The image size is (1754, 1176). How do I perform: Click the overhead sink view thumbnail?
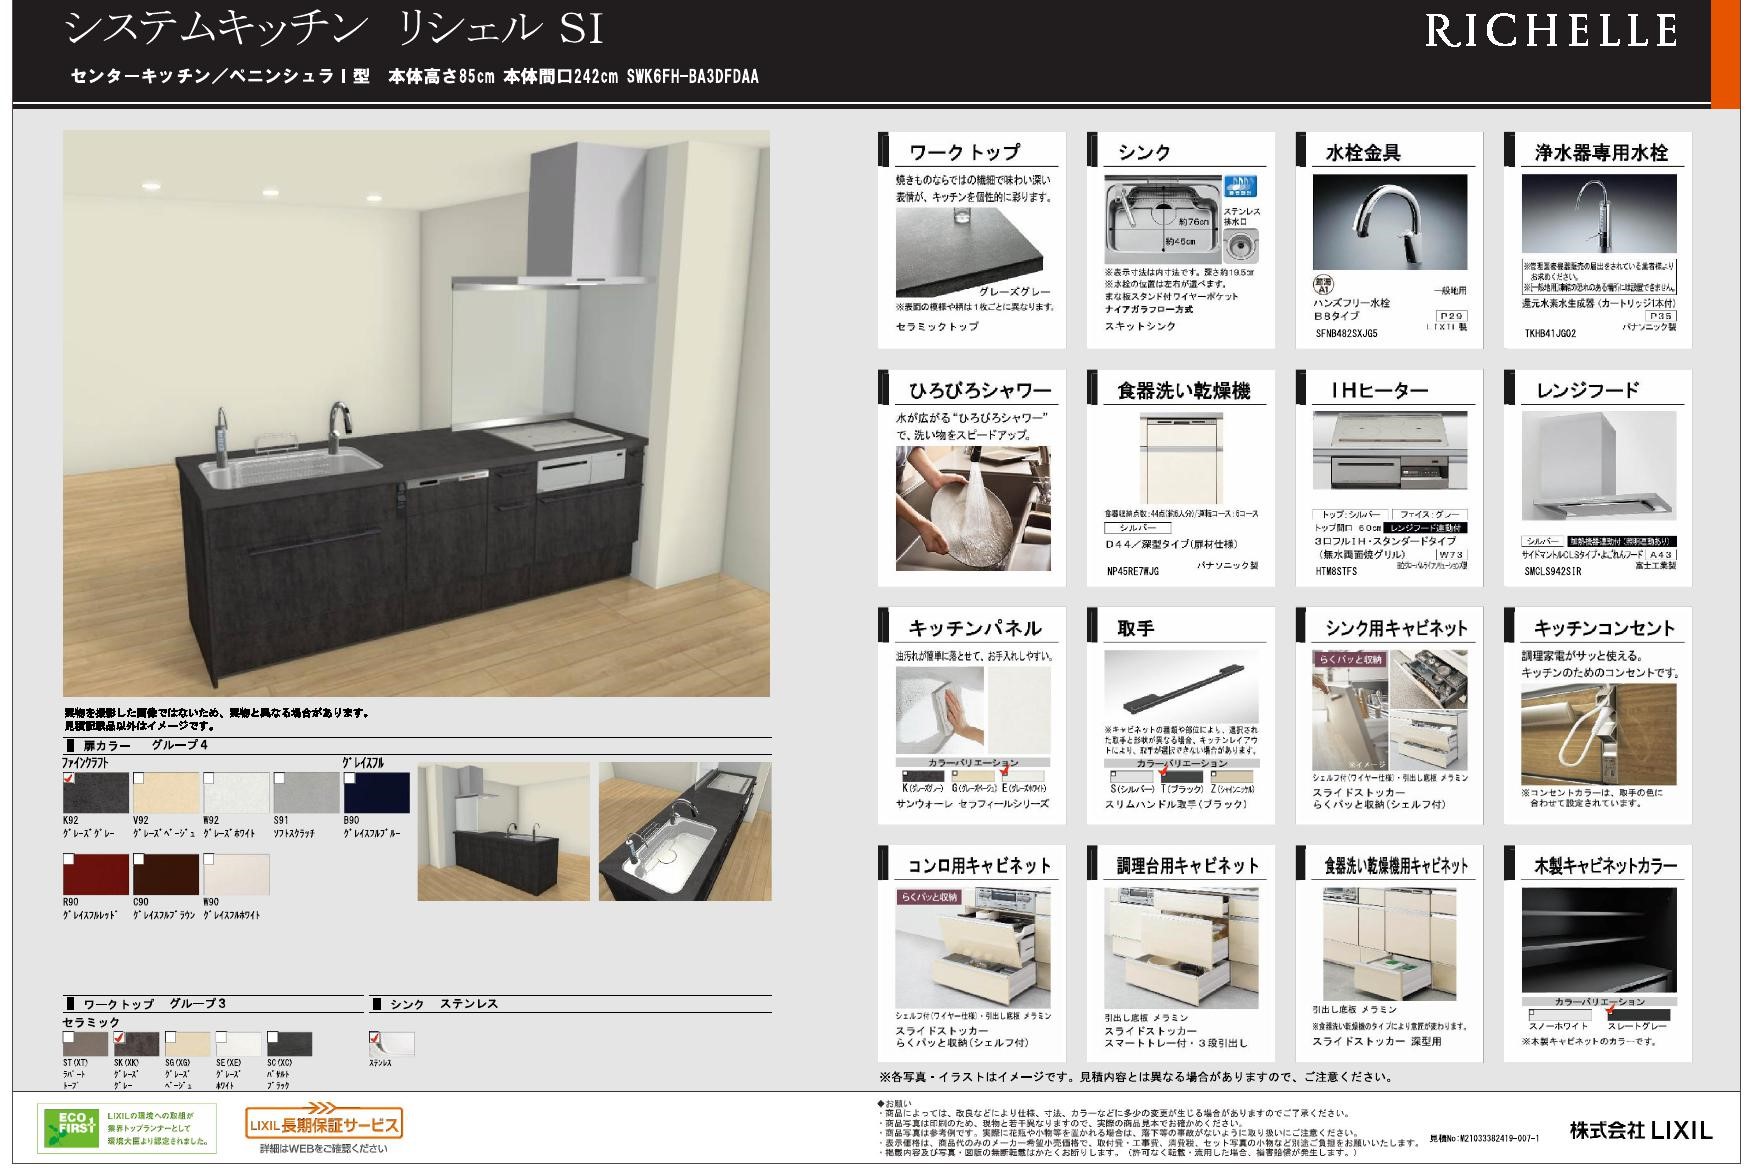684,831
